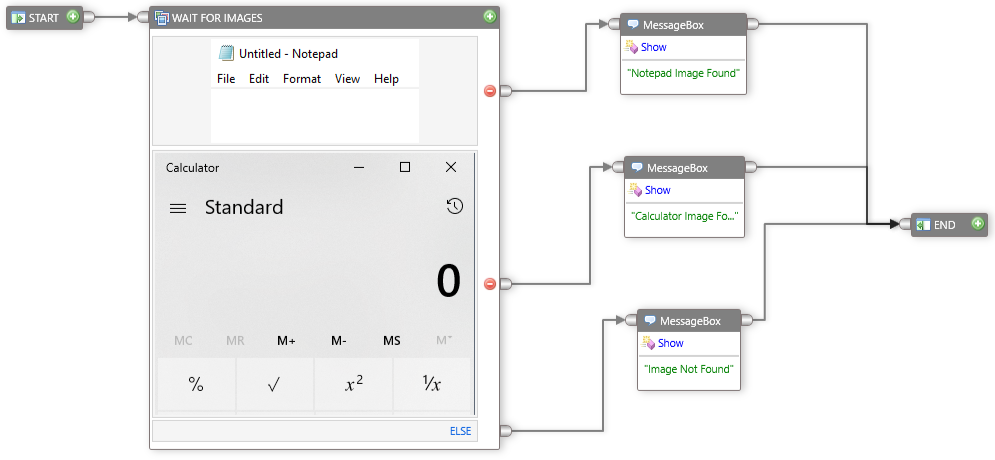Select "Image Not Found" text
The width and height of the screenshot is (995, 460).
[x=689, y=369]
